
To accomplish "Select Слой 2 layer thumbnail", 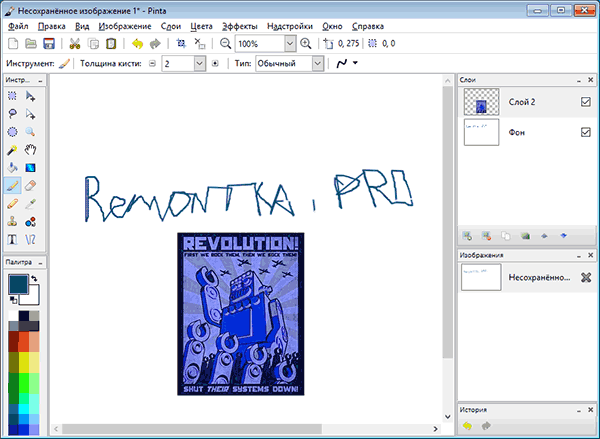I will pyautogui.click(x=481, y=102).
